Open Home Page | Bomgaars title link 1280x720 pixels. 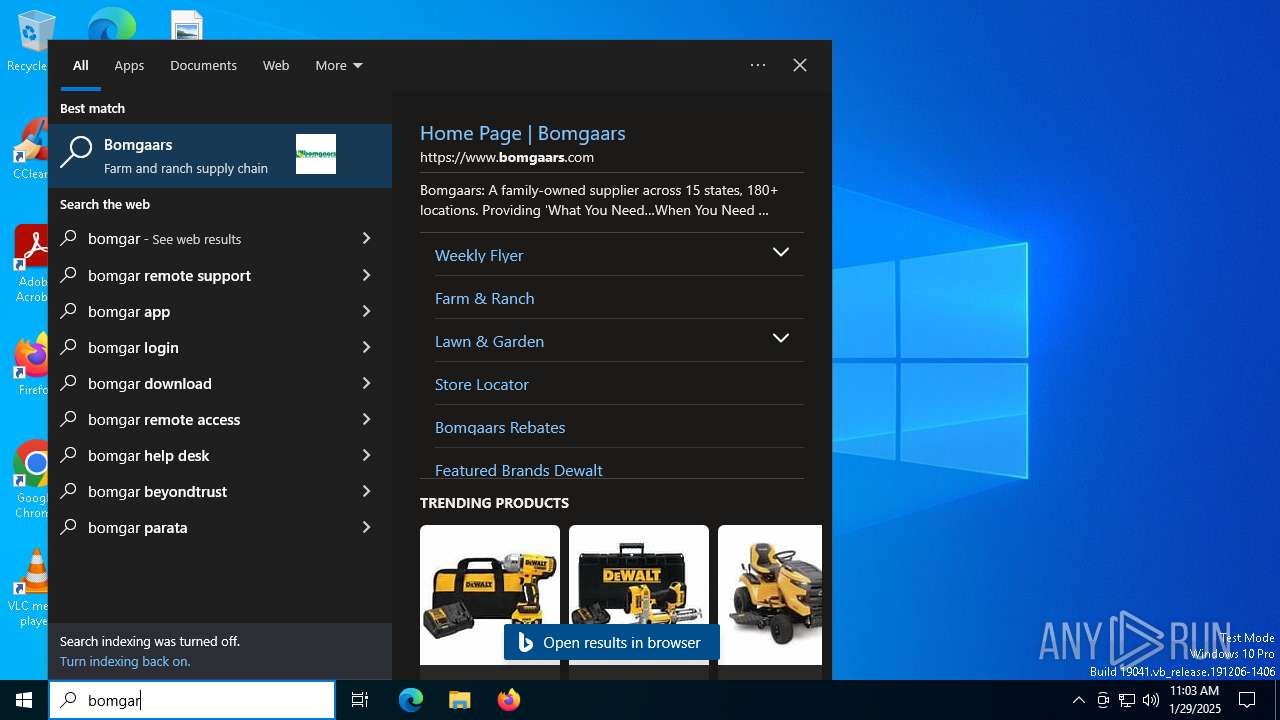522,133
